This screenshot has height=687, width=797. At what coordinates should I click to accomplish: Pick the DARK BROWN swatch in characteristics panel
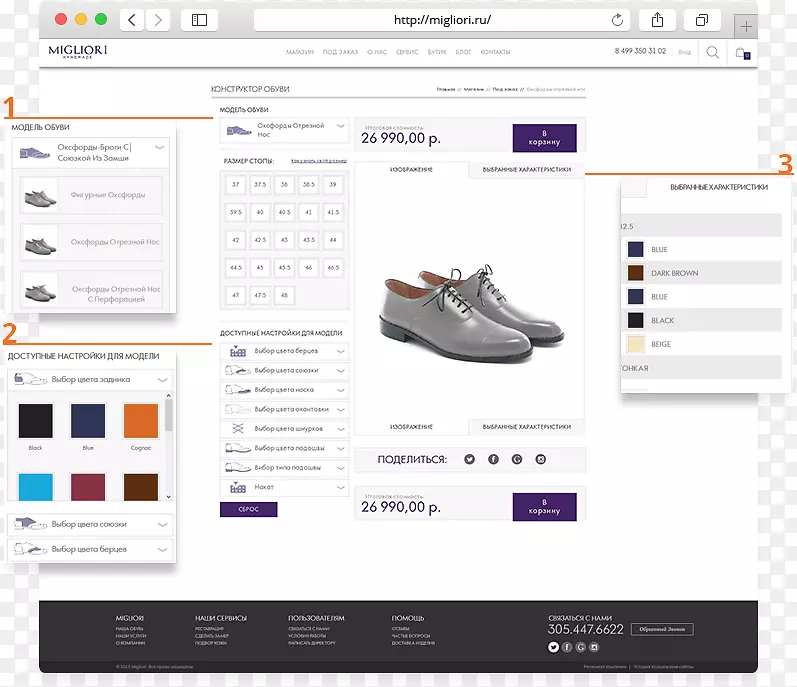[x=635, y=273]
